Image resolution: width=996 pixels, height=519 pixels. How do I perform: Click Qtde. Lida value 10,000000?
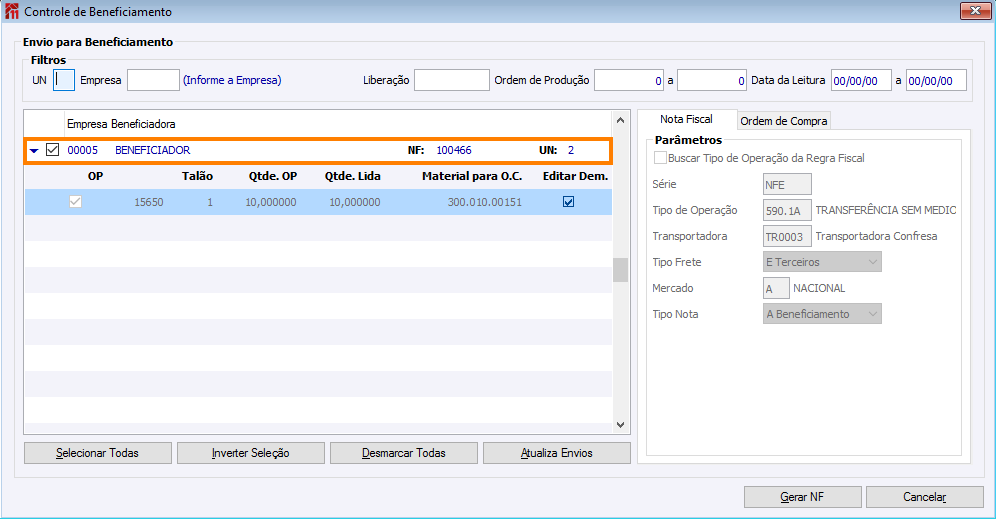(x=355, y=202)
